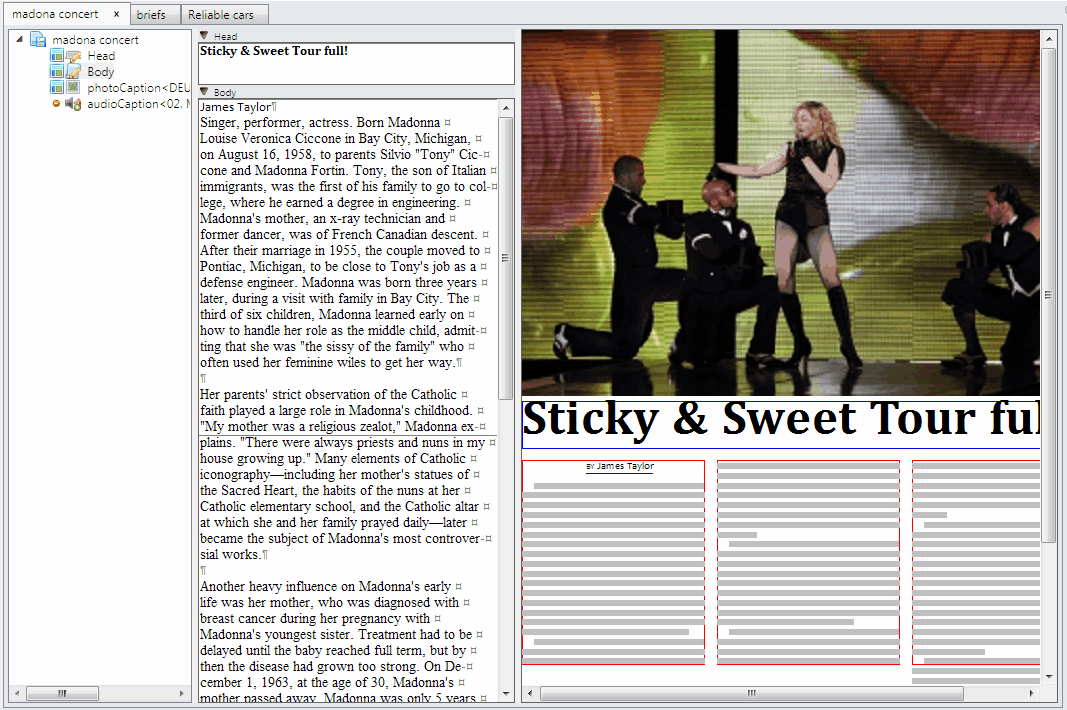Collapse the Body section triangle
Screen dimensions: 1067x710
pyautogui.click(x=204, y=92)
